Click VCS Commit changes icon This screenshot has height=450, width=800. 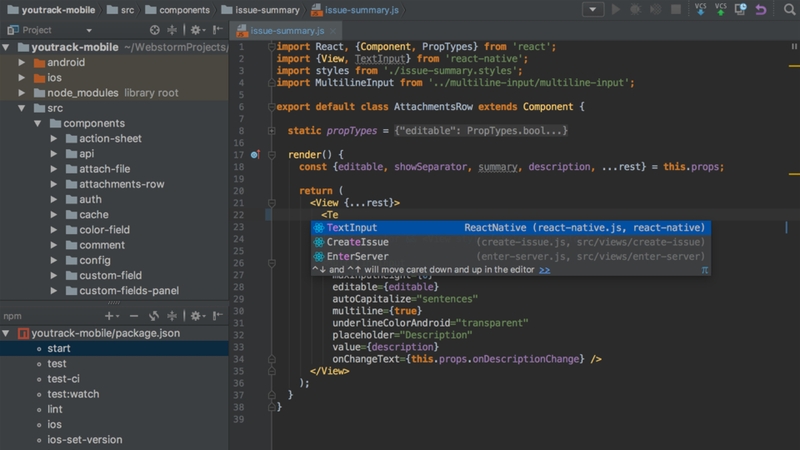(720, 9)
